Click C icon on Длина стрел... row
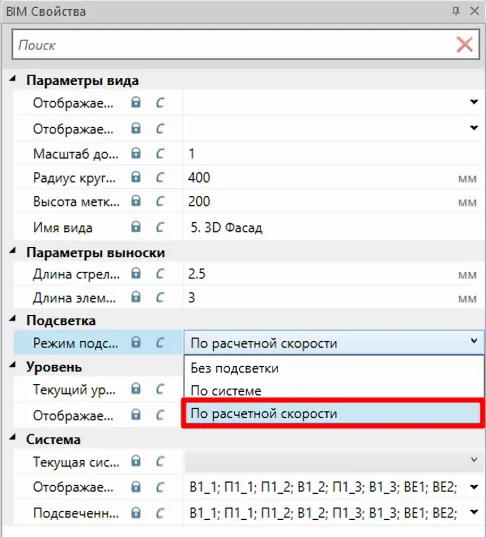 click(x=160, y=274)
